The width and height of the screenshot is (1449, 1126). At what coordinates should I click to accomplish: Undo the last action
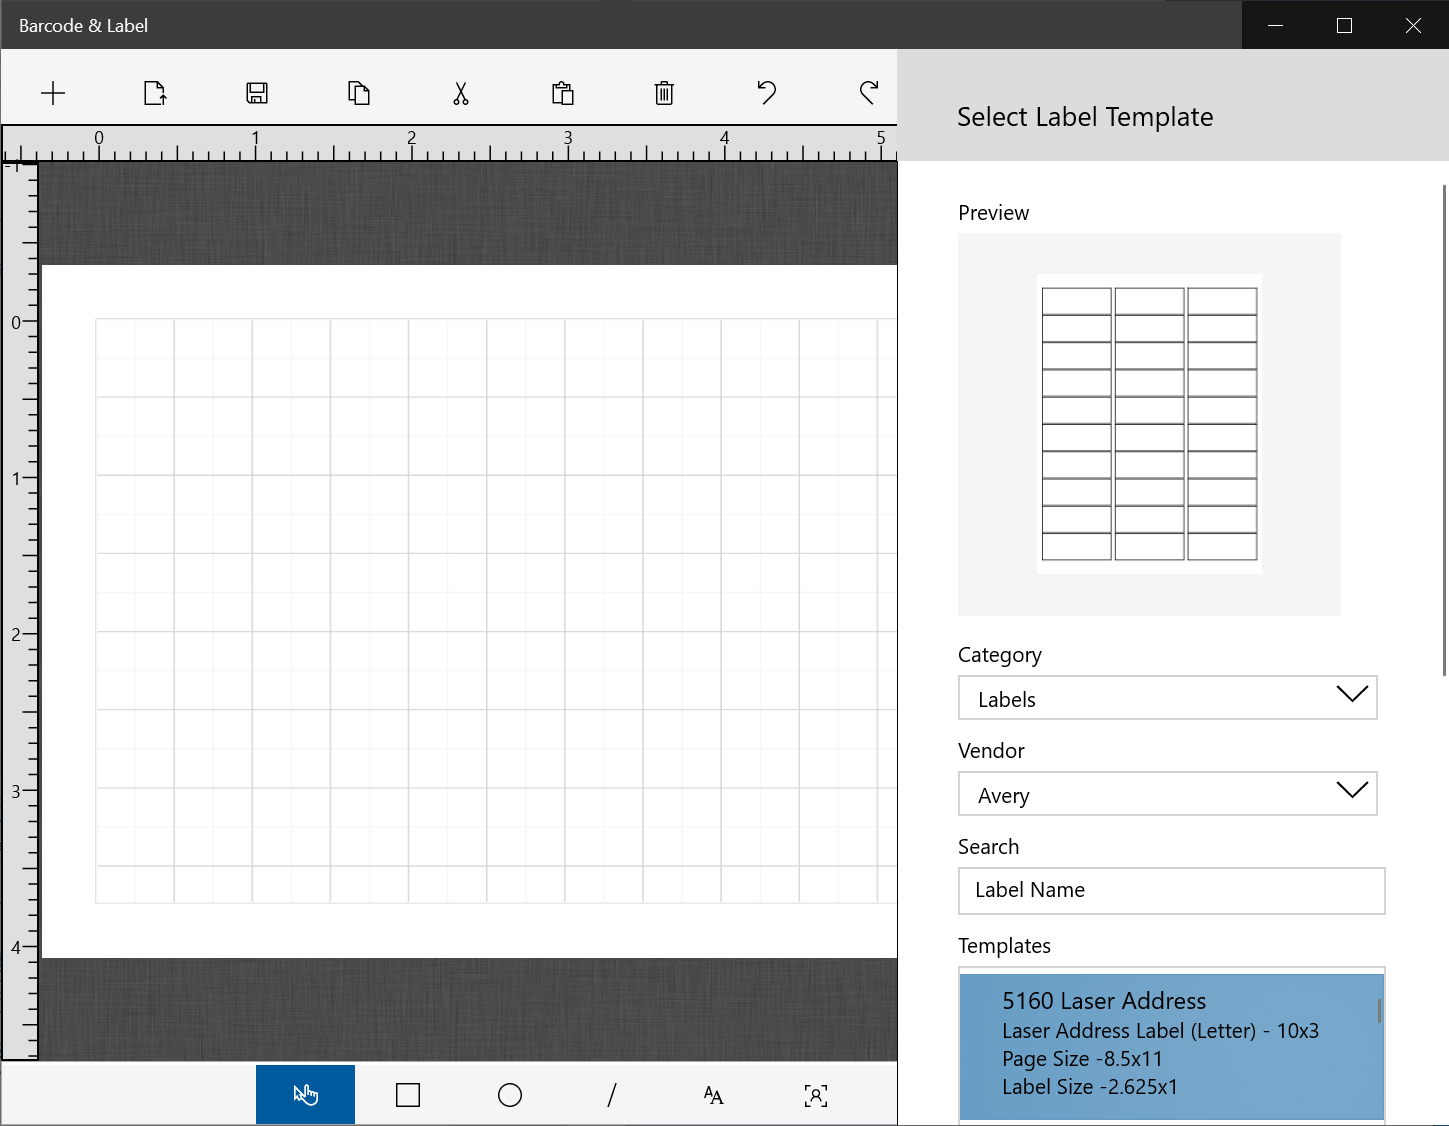point(766,93)
